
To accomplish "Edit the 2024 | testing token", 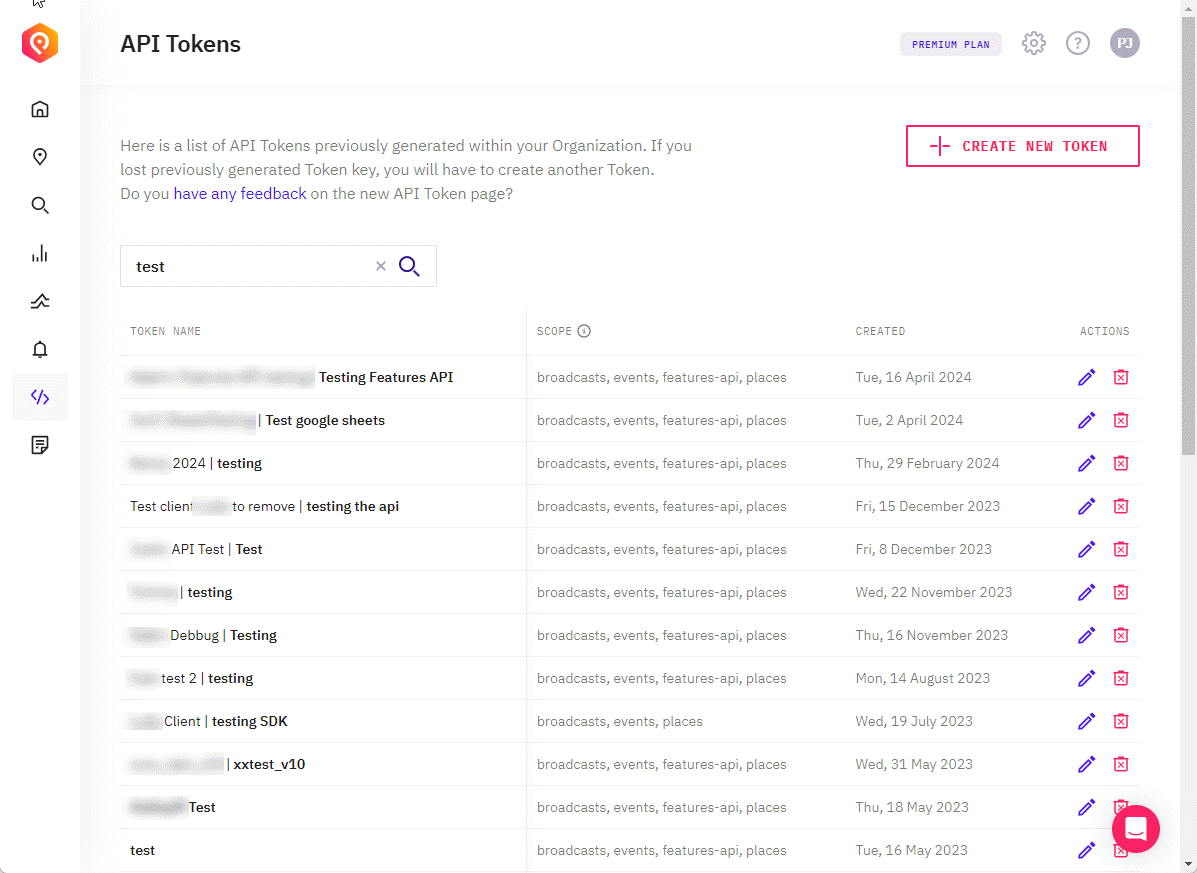I will pyautogui.click(x=1086, y=463).
